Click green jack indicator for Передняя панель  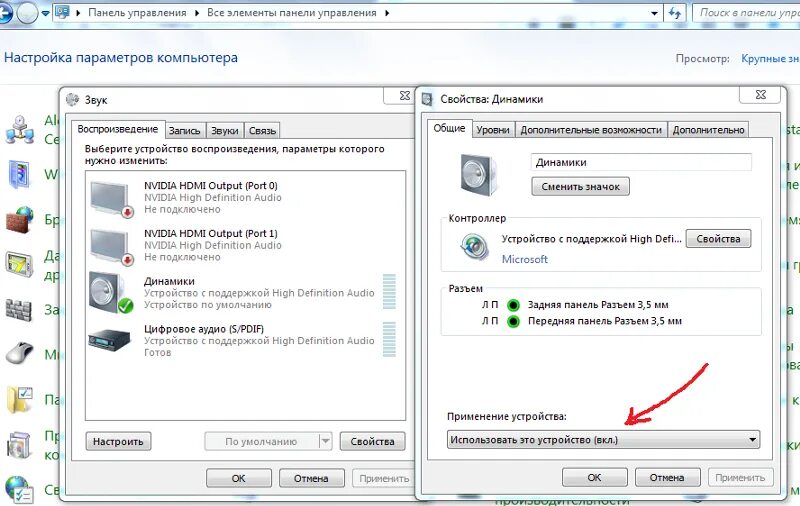(513, 321)
